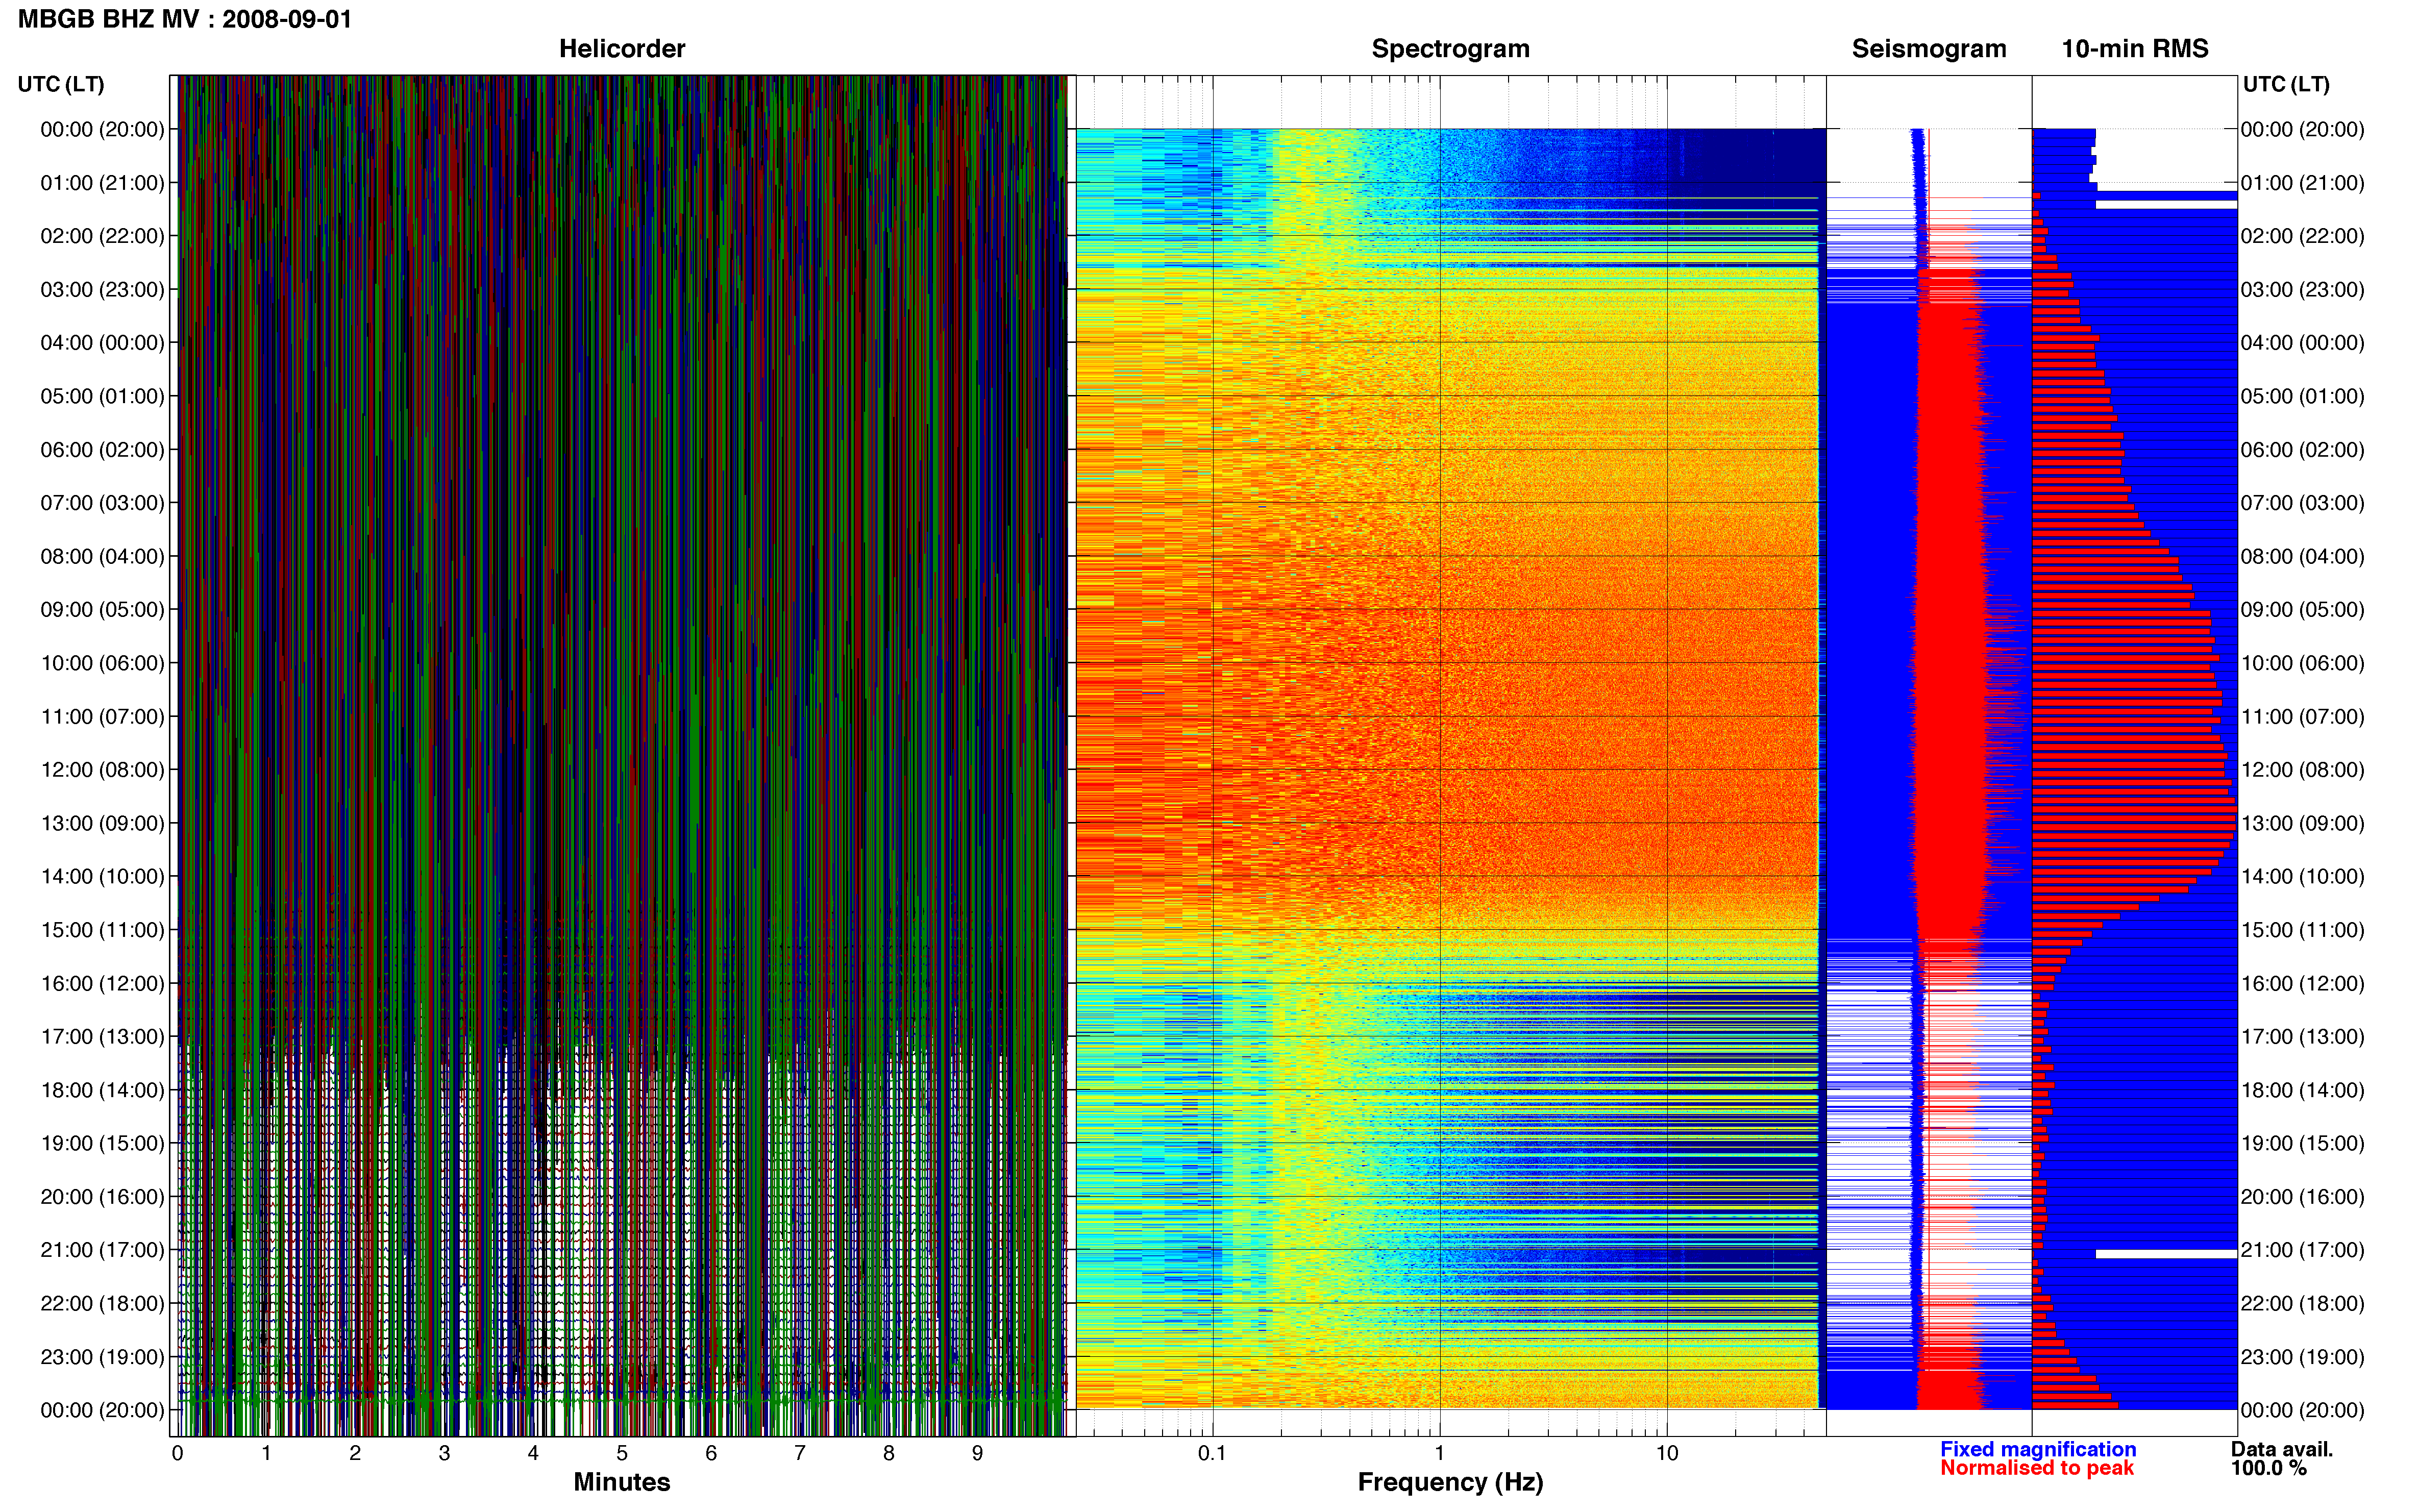
Task: Click the 'Seismogram' panel heading
Action: pyautogui.click(x=1928, y=49)
